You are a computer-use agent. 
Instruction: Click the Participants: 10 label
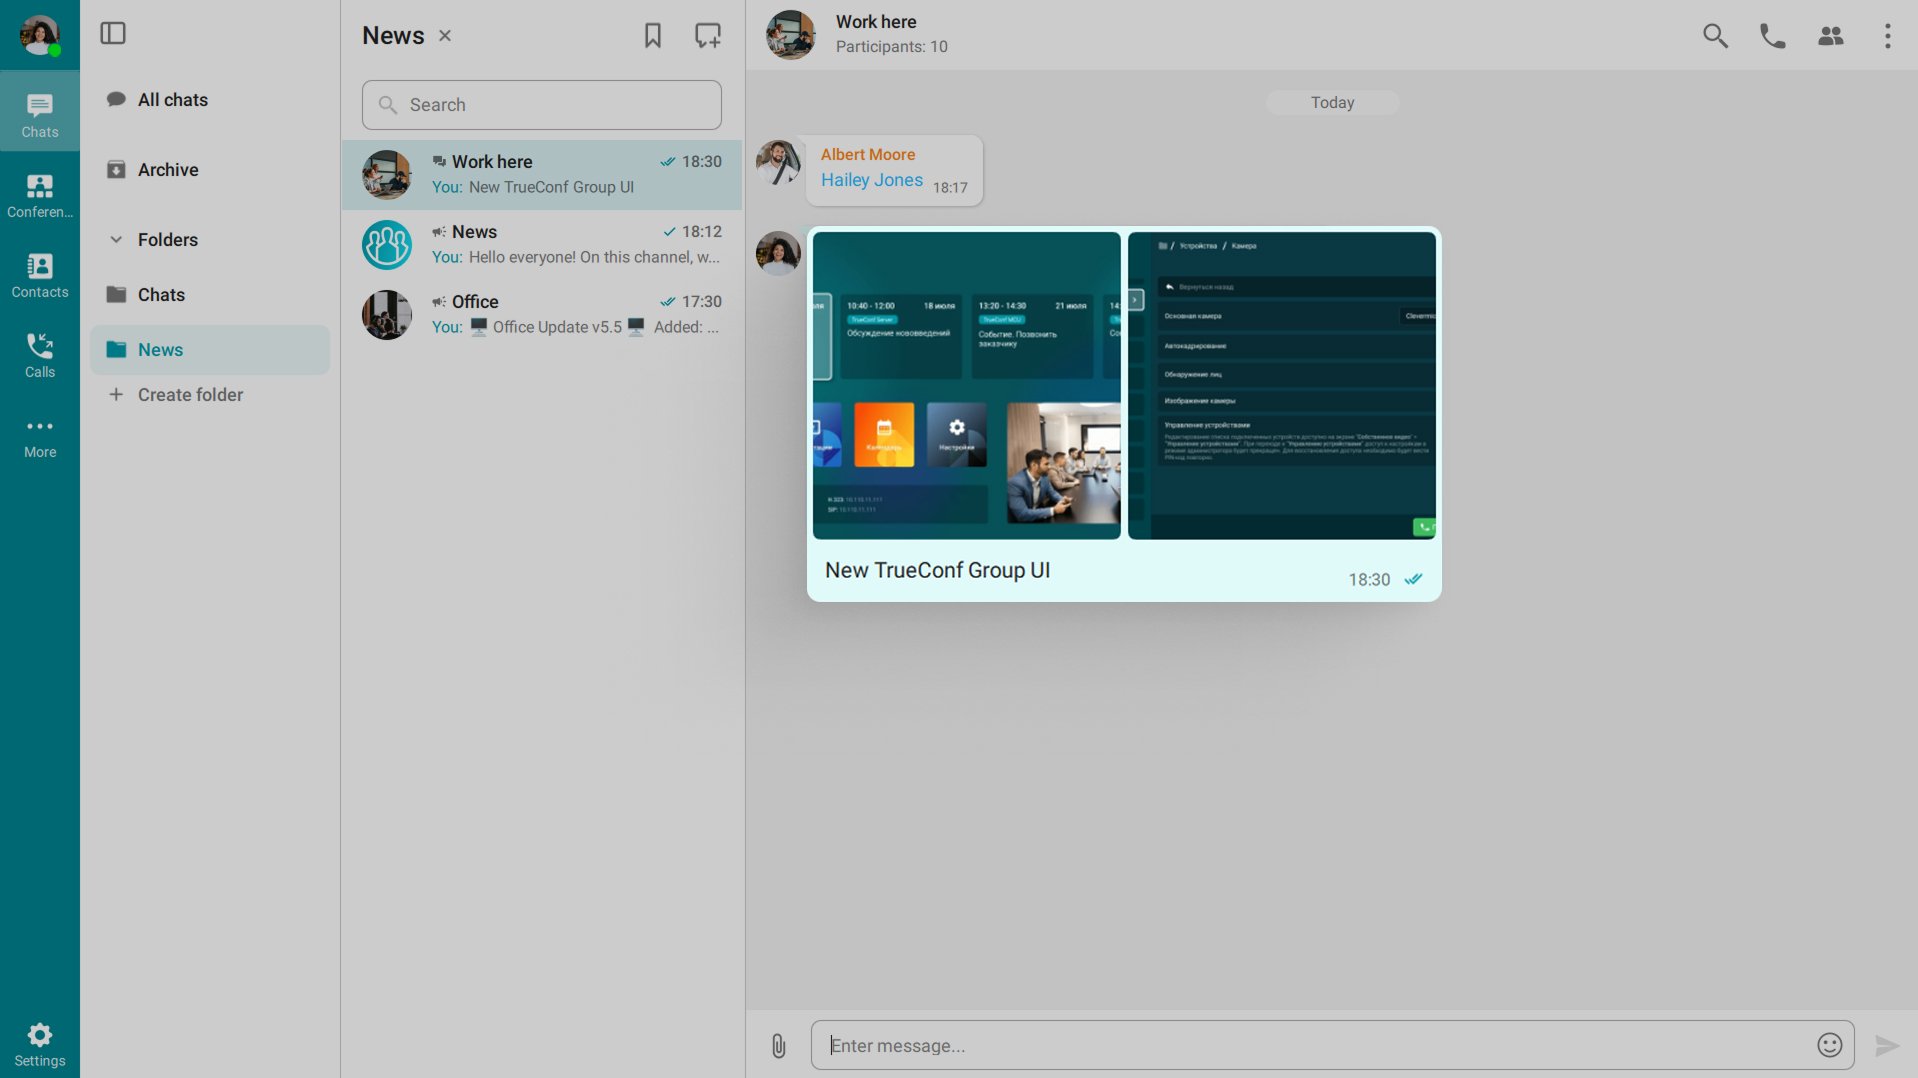892,47
